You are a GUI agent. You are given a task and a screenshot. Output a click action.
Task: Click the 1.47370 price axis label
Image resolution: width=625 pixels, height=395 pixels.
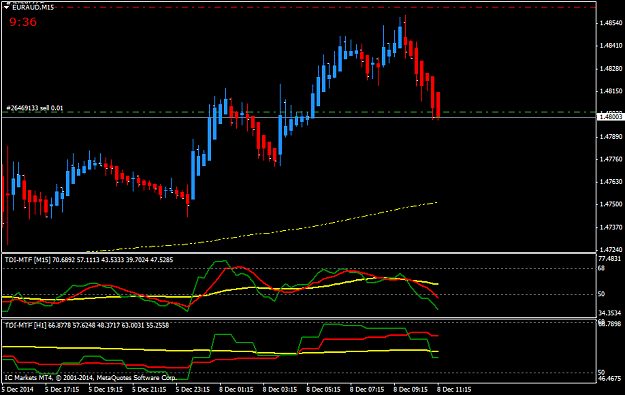click(x=611, y=227)
